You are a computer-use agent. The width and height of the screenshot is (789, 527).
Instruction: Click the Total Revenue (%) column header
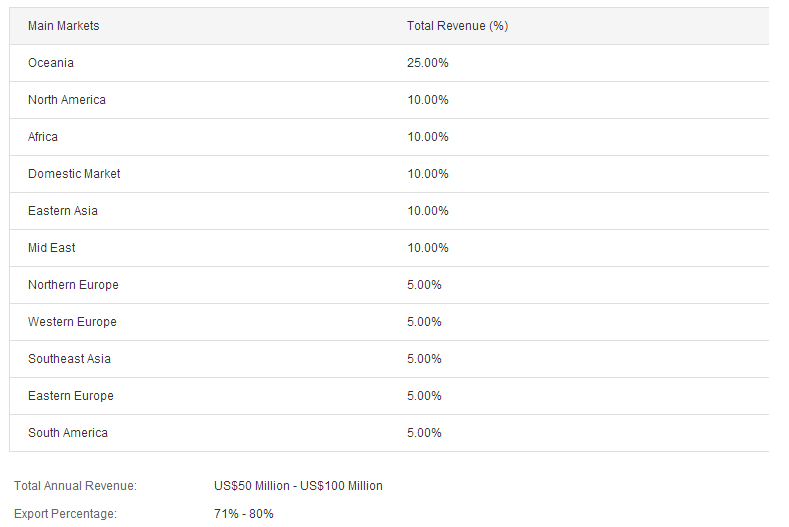pyautogui.click(x=457, y=26)
